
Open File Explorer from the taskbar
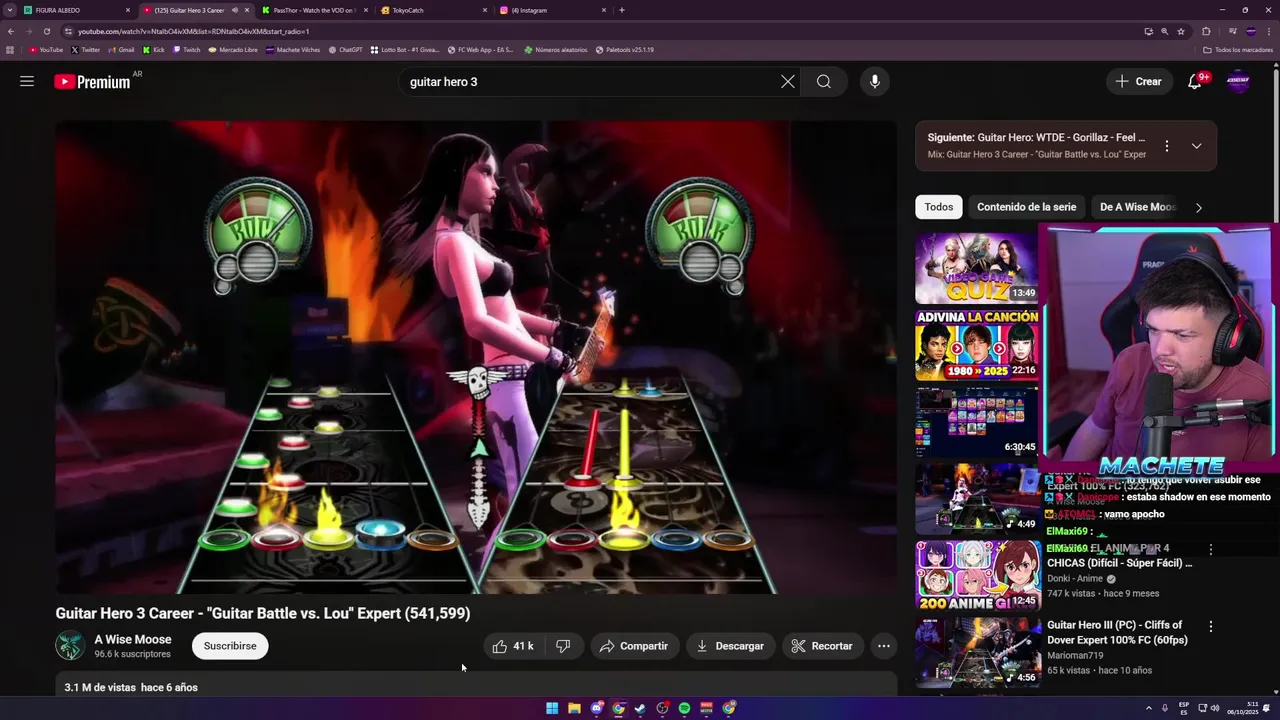pos(574,708)
